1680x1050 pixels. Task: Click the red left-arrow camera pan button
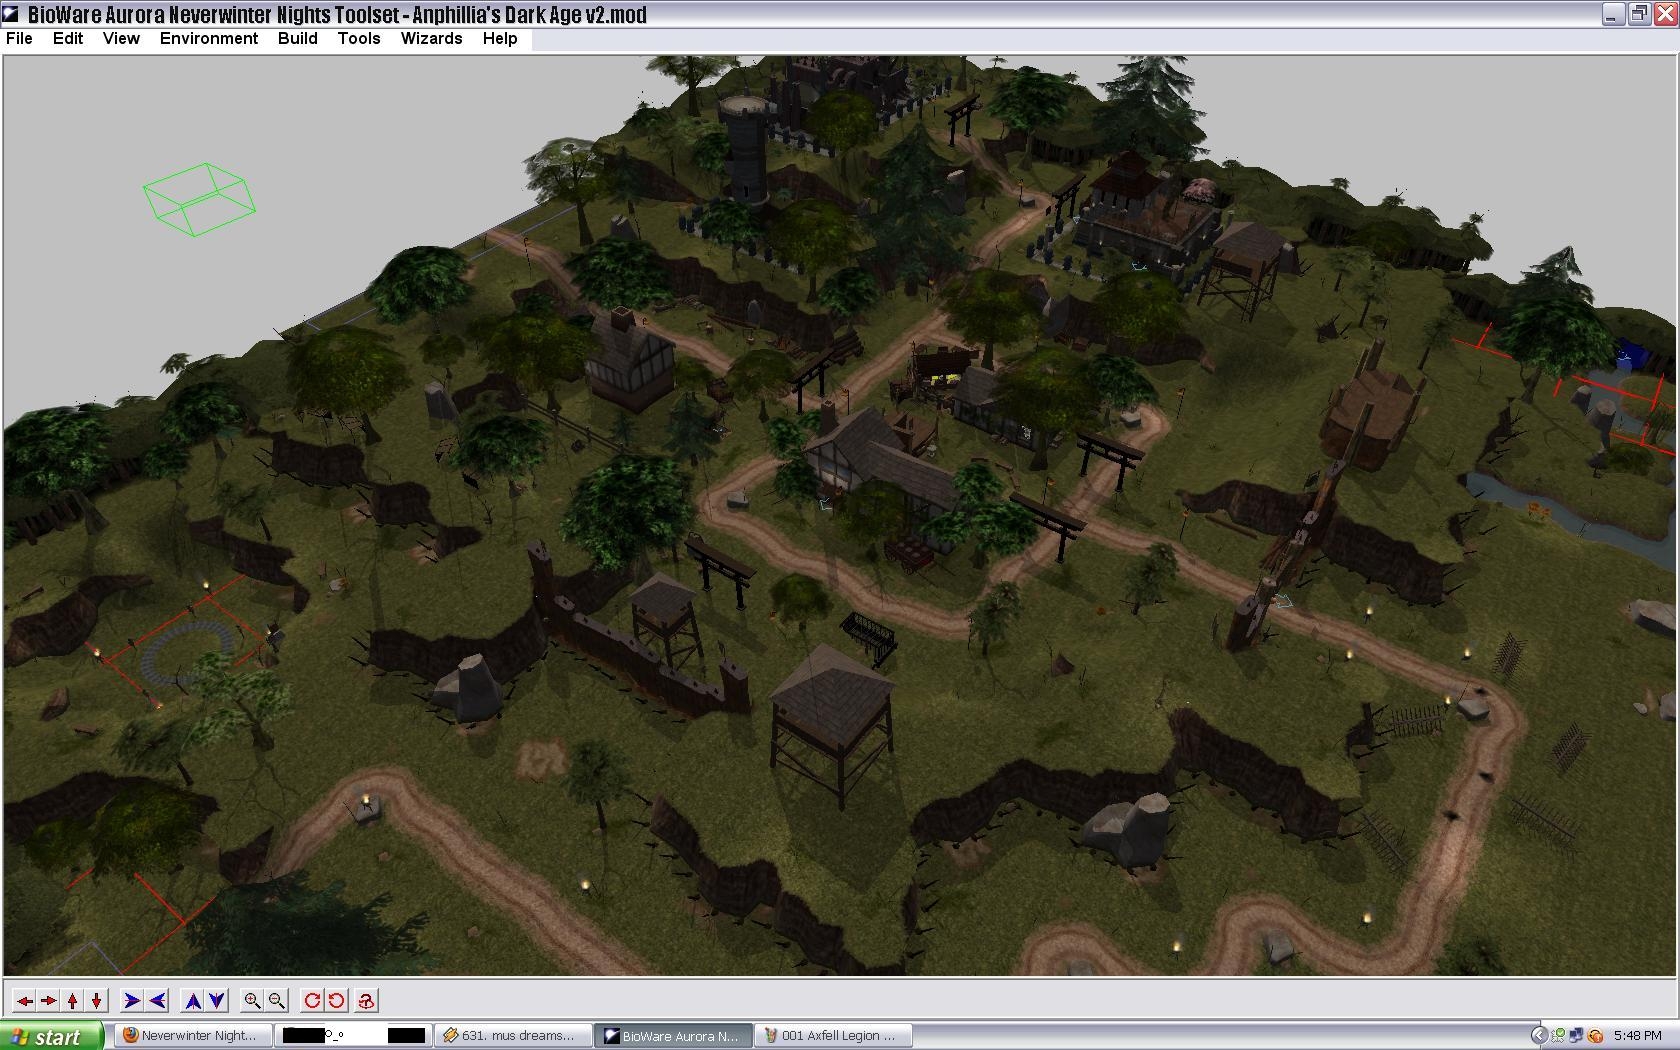coord(24,1000)
